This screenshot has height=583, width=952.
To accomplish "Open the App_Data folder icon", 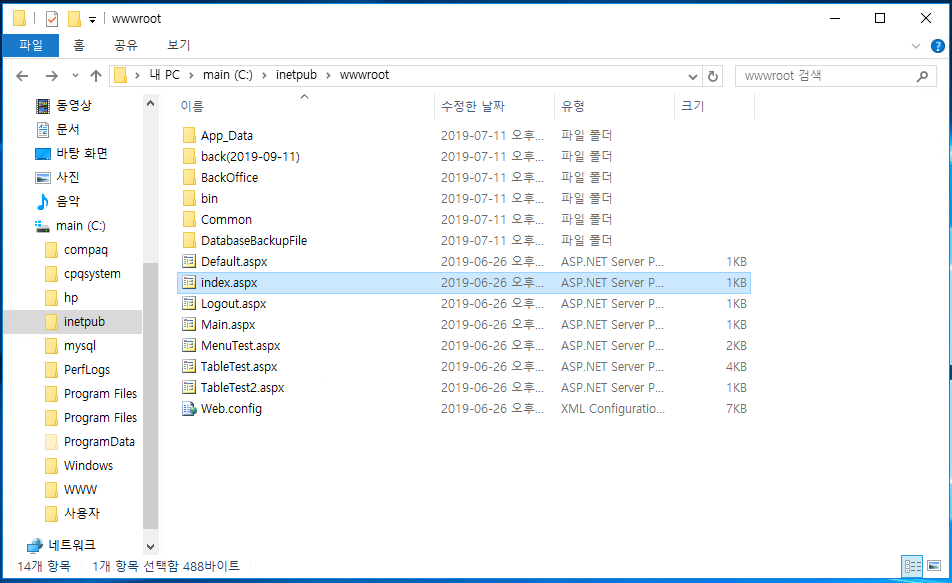I will (x=189, y=135).
